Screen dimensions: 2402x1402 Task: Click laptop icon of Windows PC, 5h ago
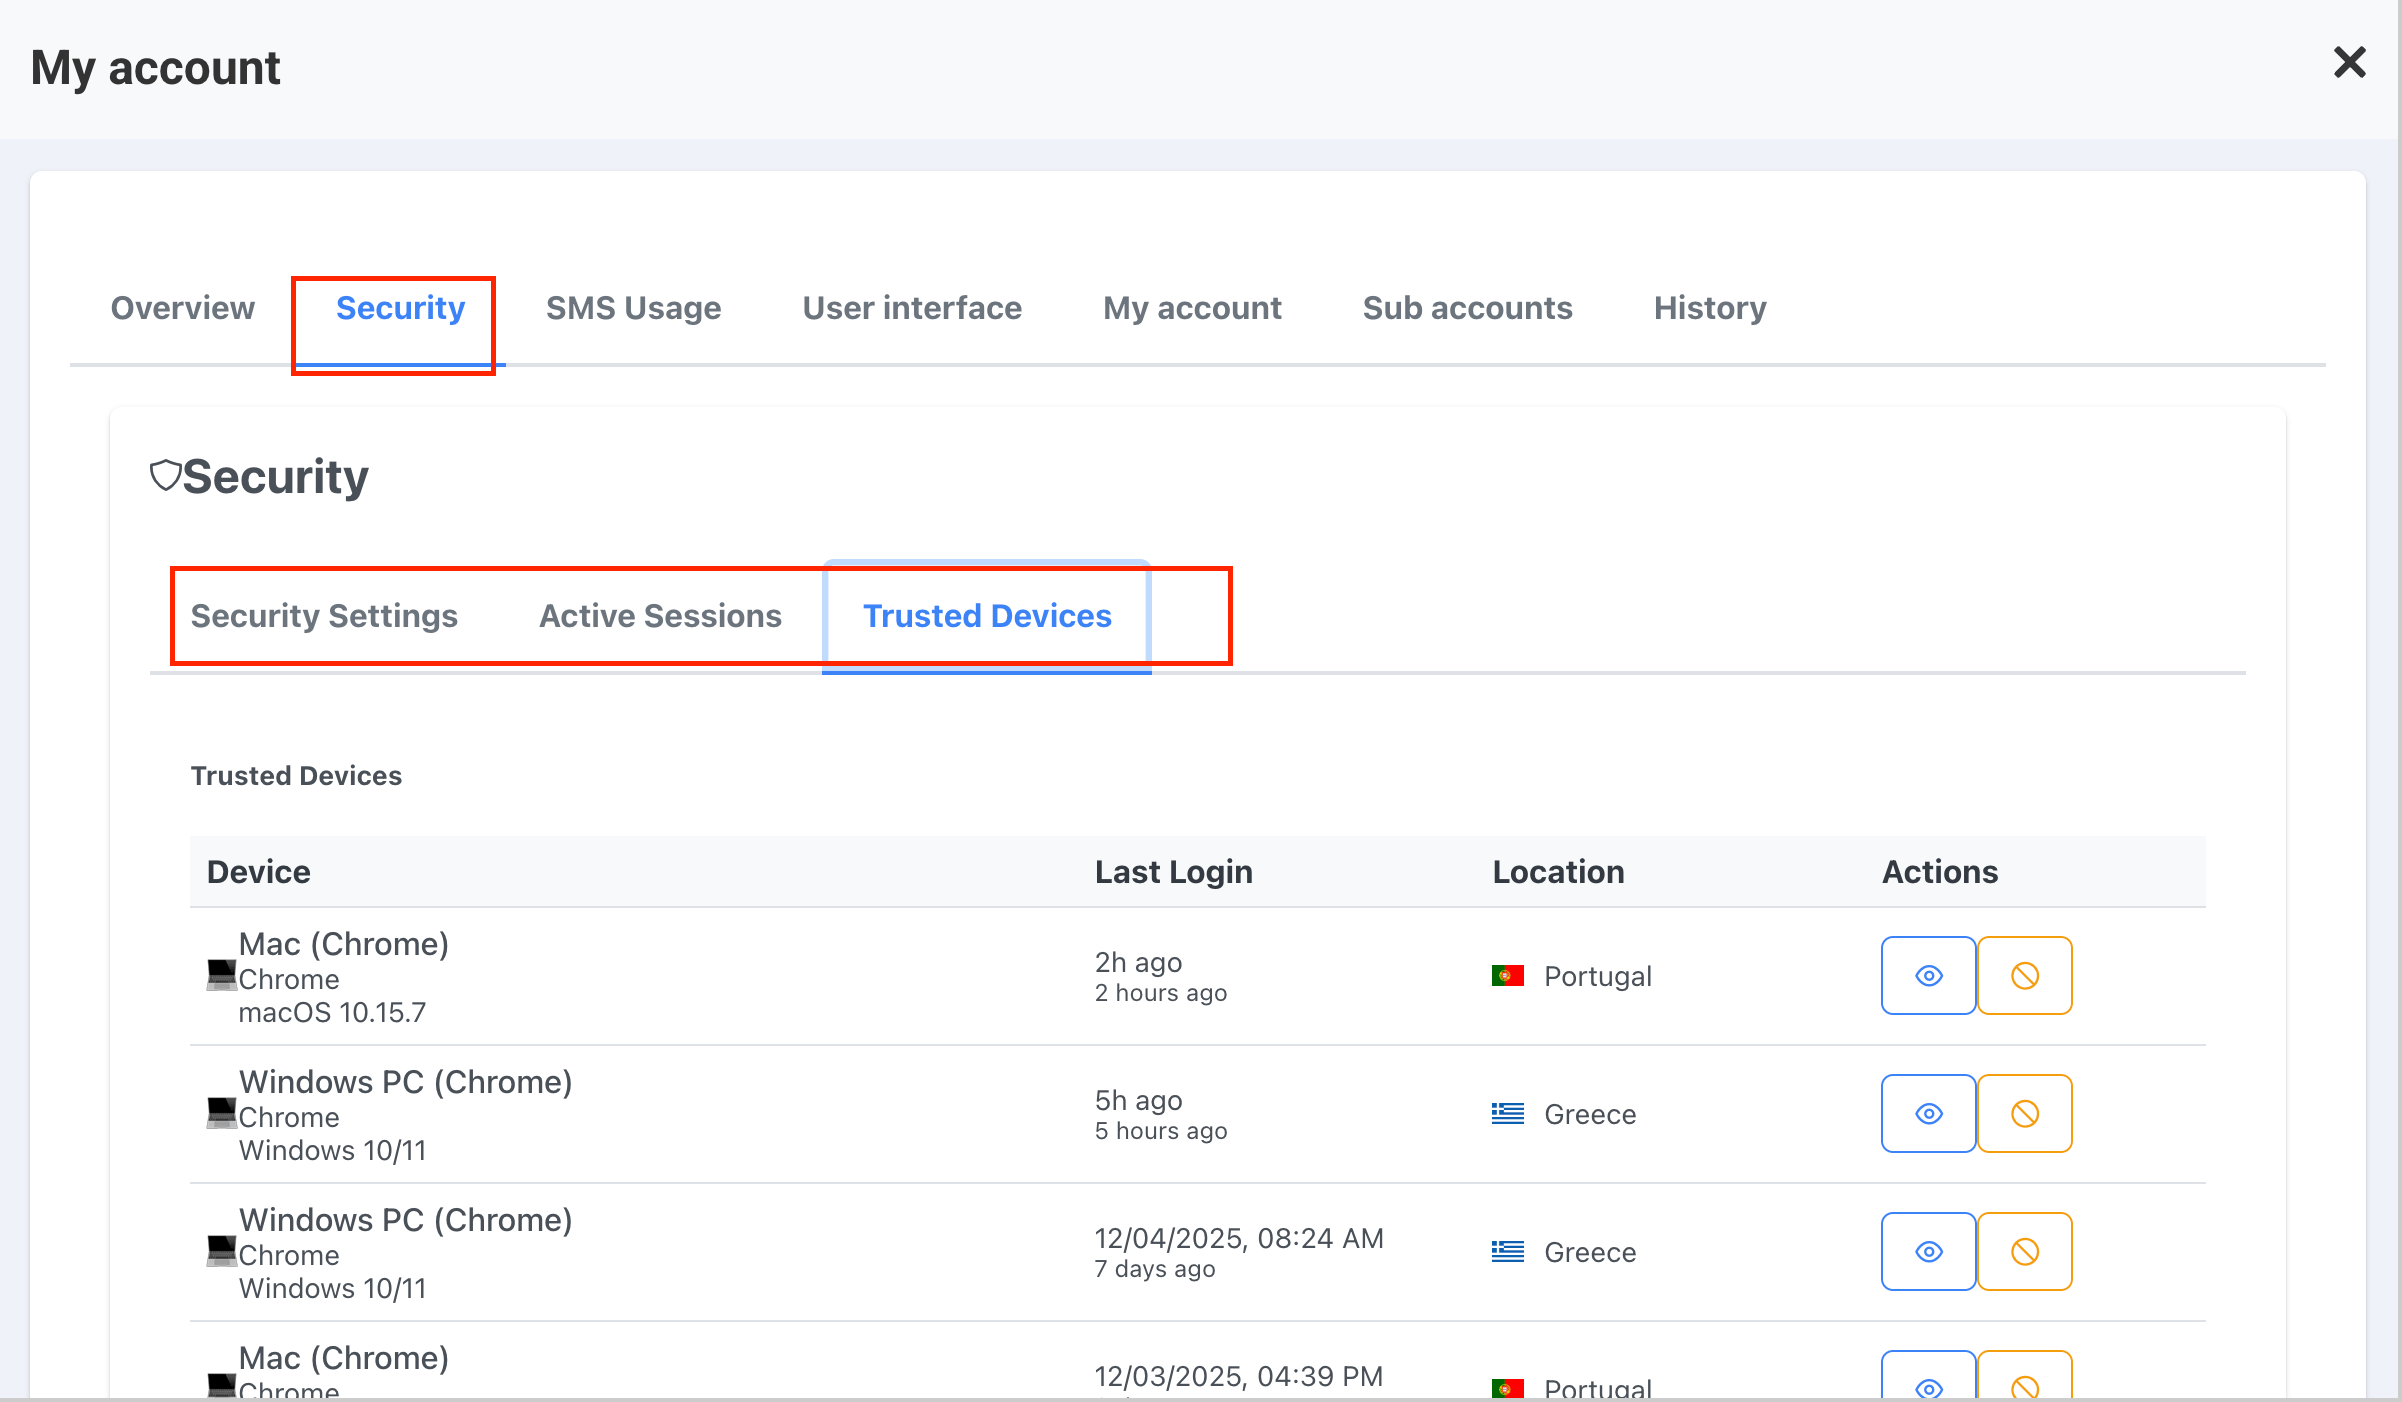tap(221, 1112)
